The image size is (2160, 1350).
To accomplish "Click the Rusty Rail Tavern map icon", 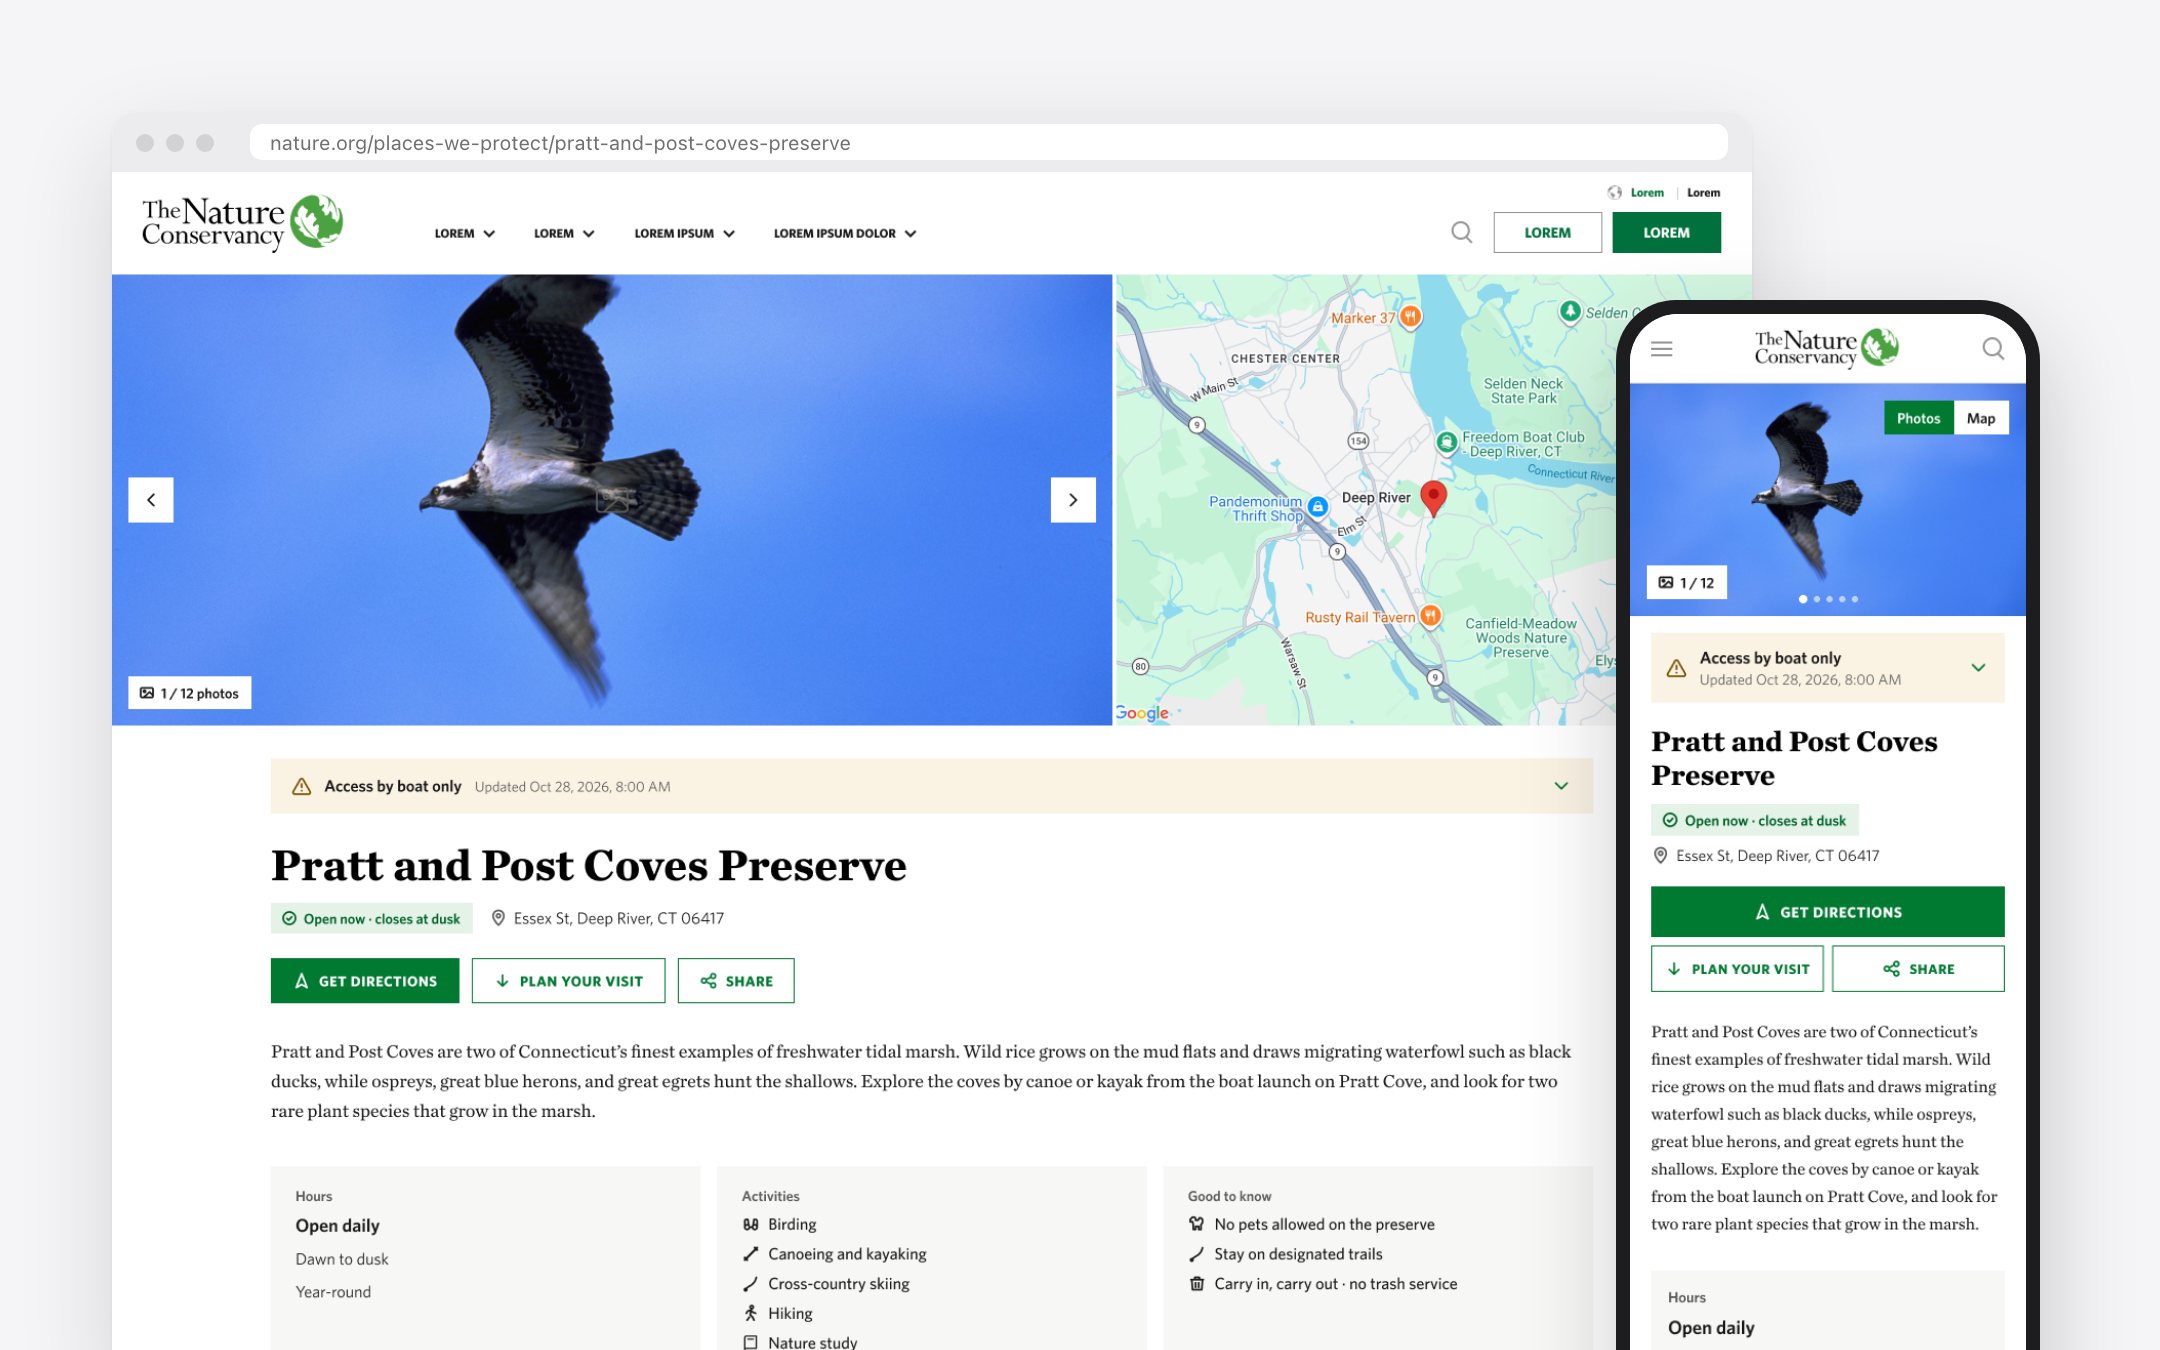I will tap(1431, 616).
